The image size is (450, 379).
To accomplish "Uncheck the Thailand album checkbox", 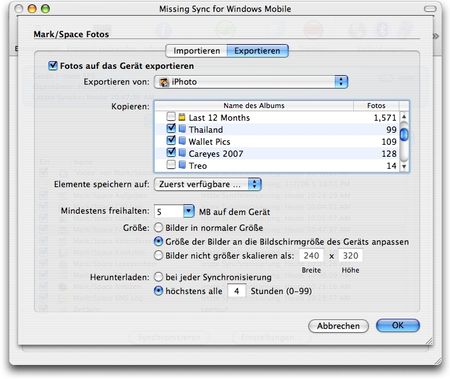I will point(171,129).
